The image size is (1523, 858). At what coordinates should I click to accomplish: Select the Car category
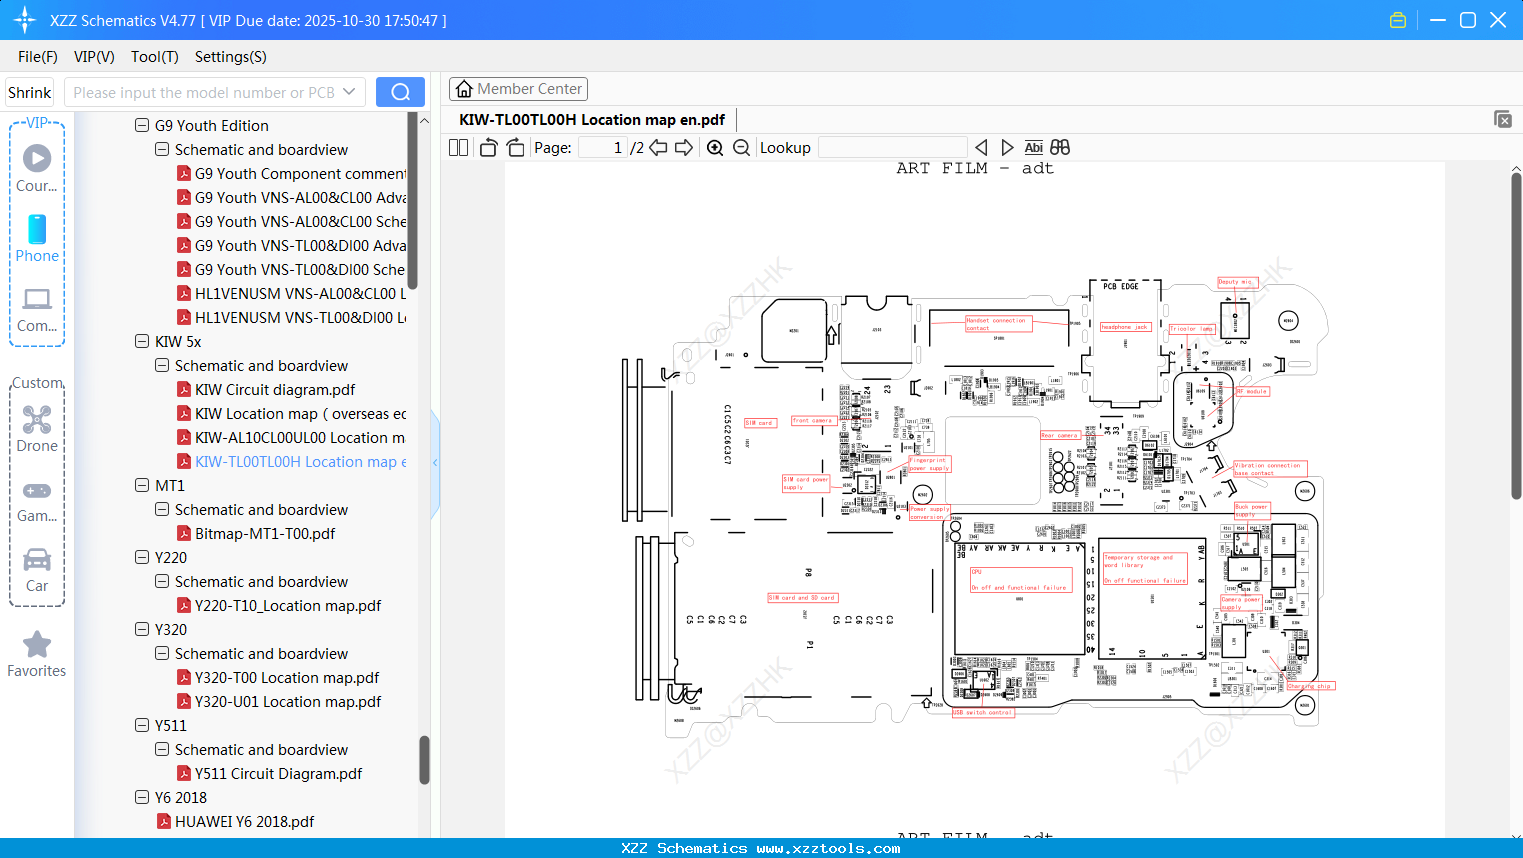click(x=37, y=570)
